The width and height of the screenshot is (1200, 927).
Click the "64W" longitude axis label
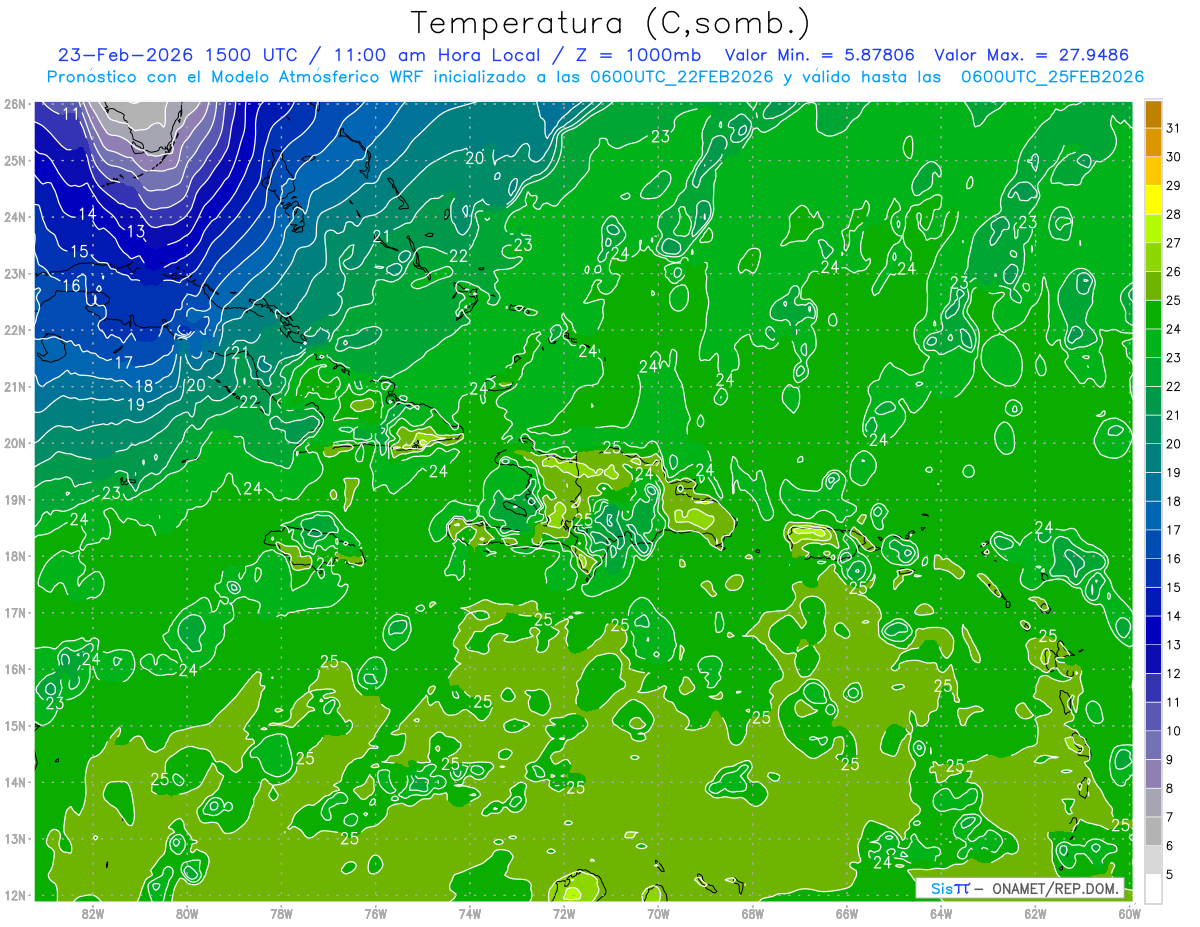(941, 912)
